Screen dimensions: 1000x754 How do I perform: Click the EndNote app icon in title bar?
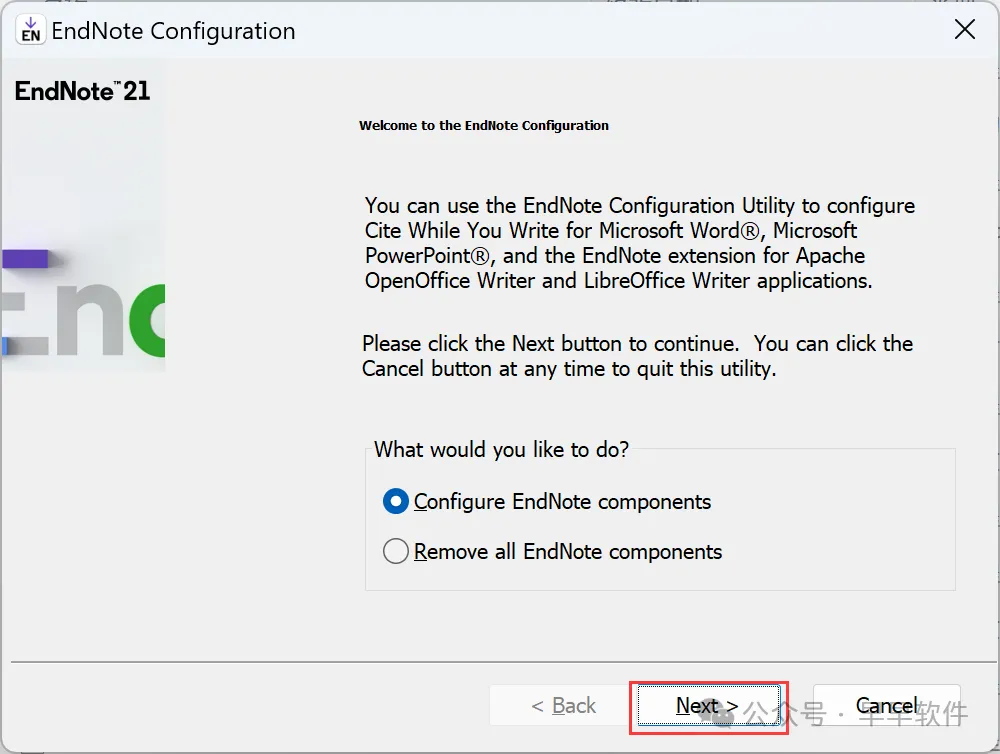pos(31,30)
